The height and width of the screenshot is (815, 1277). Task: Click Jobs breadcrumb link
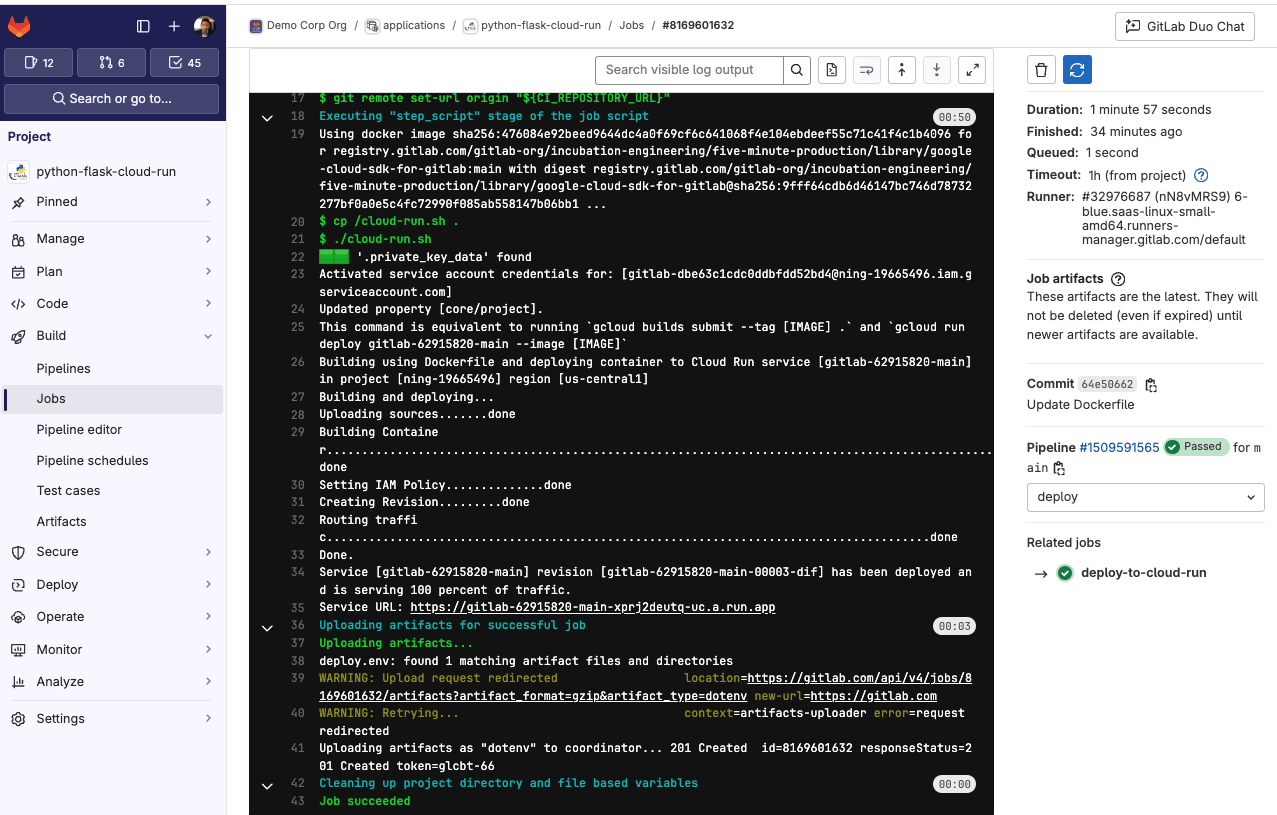[x=631, y=26]
